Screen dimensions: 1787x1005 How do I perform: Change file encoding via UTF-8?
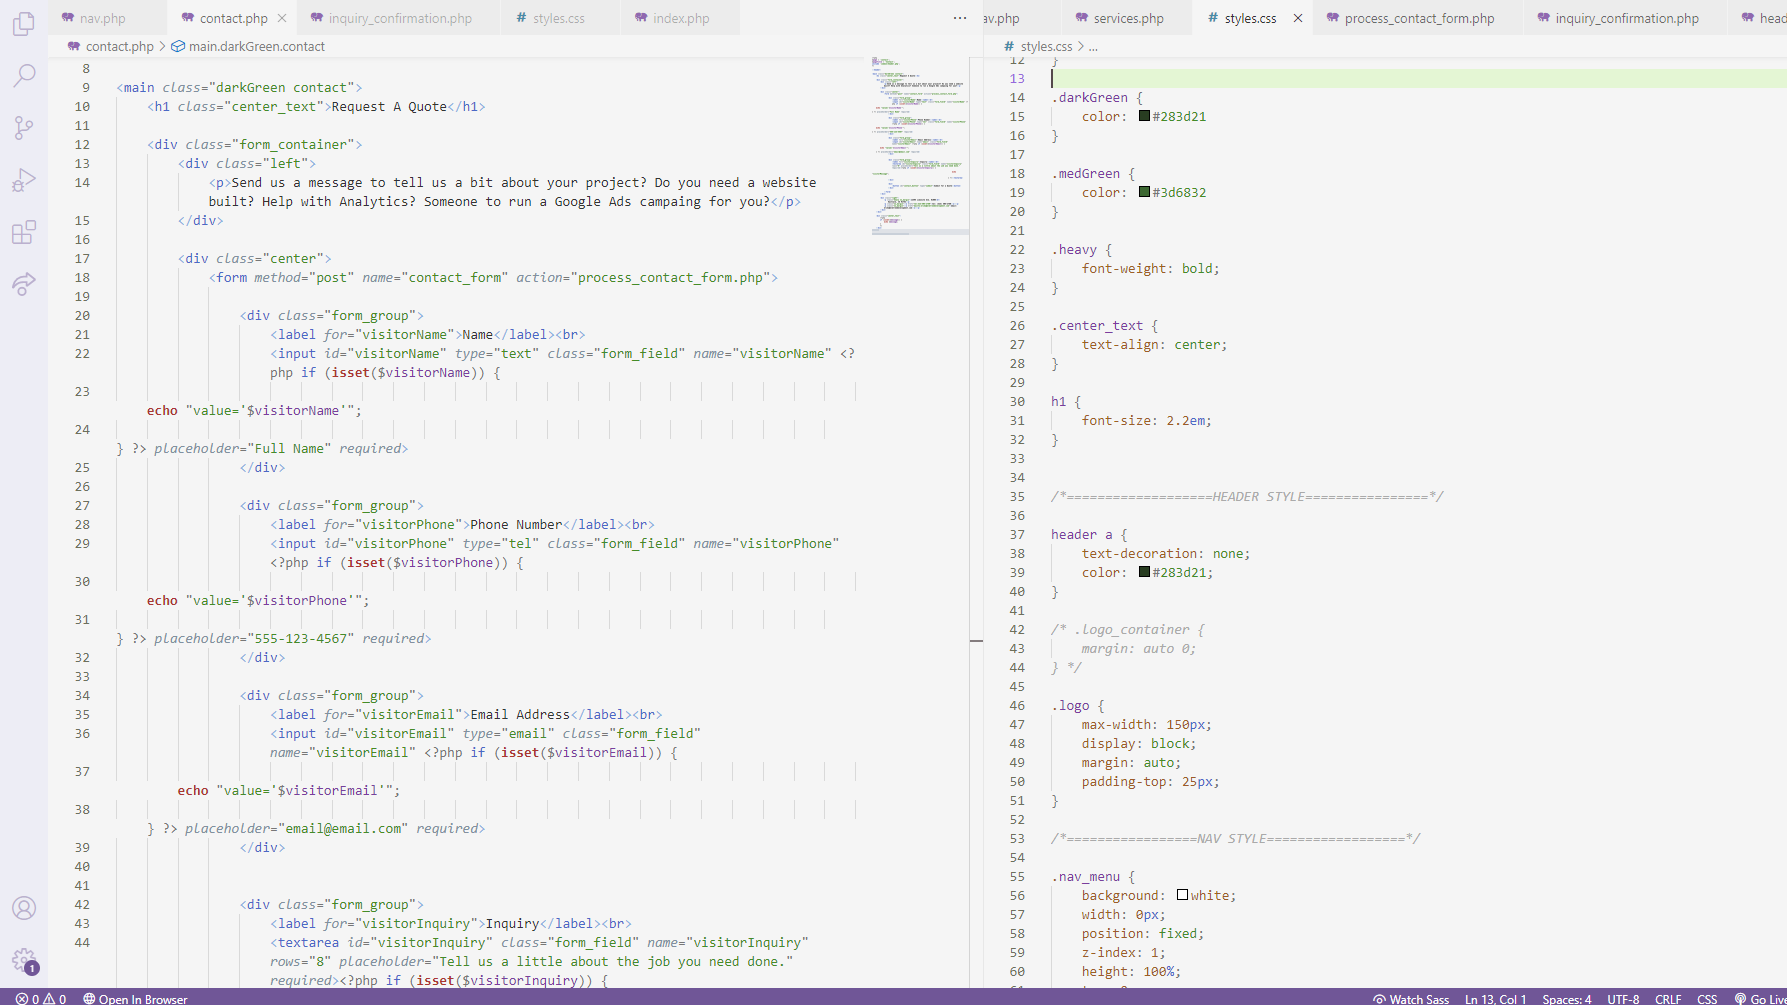coord(1623,998)
